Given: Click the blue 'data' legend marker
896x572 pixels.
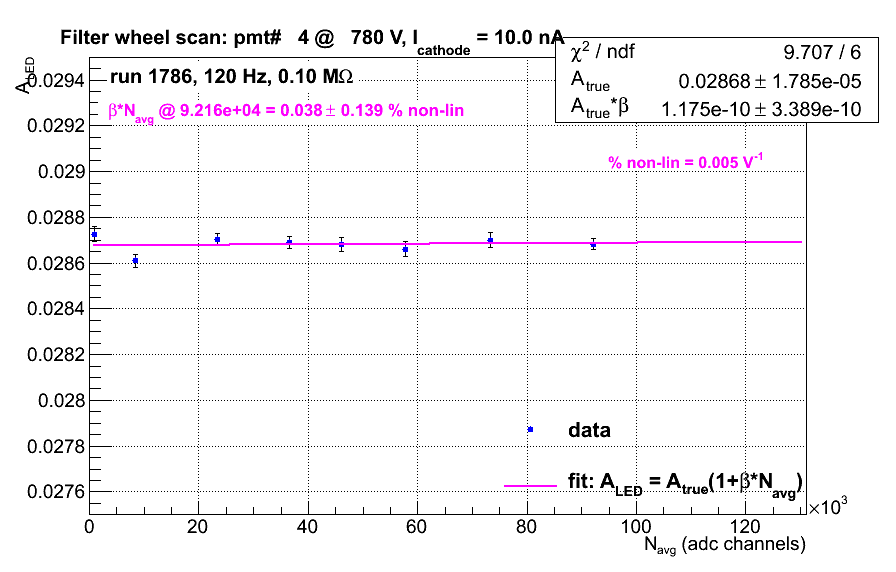Looking at the screenshot, I should point(530,429).
